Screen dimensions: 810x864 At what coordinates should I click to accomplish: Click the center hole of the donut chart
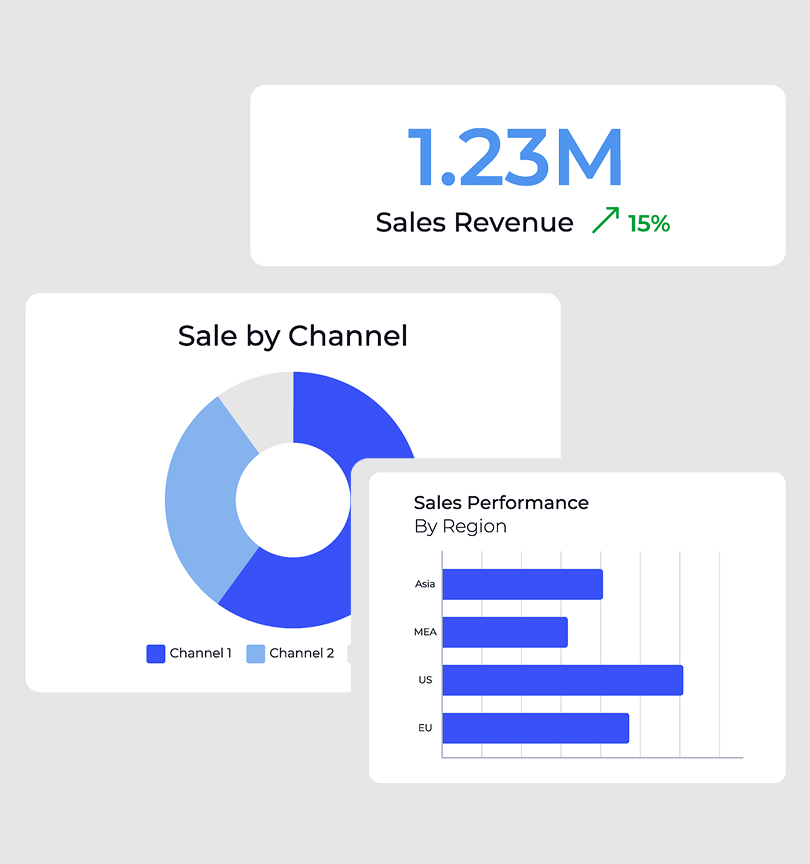tap(292, 500)
